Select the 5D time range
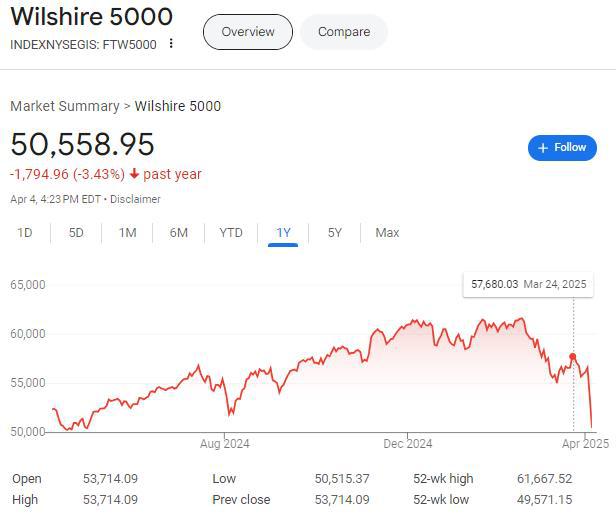 [x=76, y=233]
